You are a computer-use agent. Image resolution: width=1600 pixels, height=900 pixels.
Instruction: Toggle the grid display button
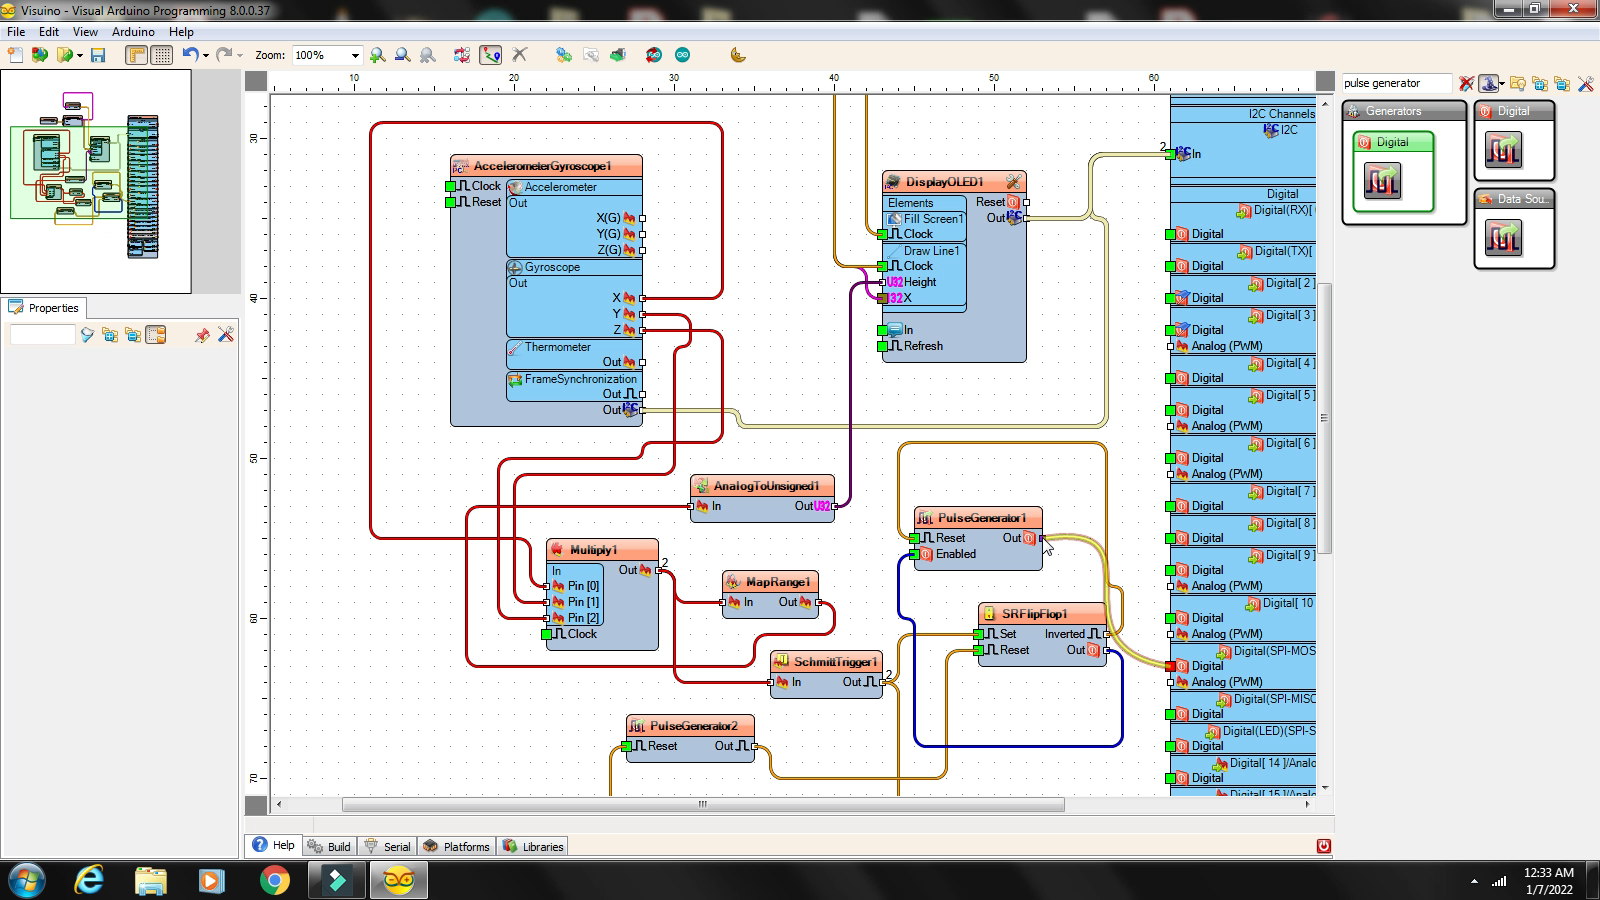pyautogui.click(x=160, y=55)
